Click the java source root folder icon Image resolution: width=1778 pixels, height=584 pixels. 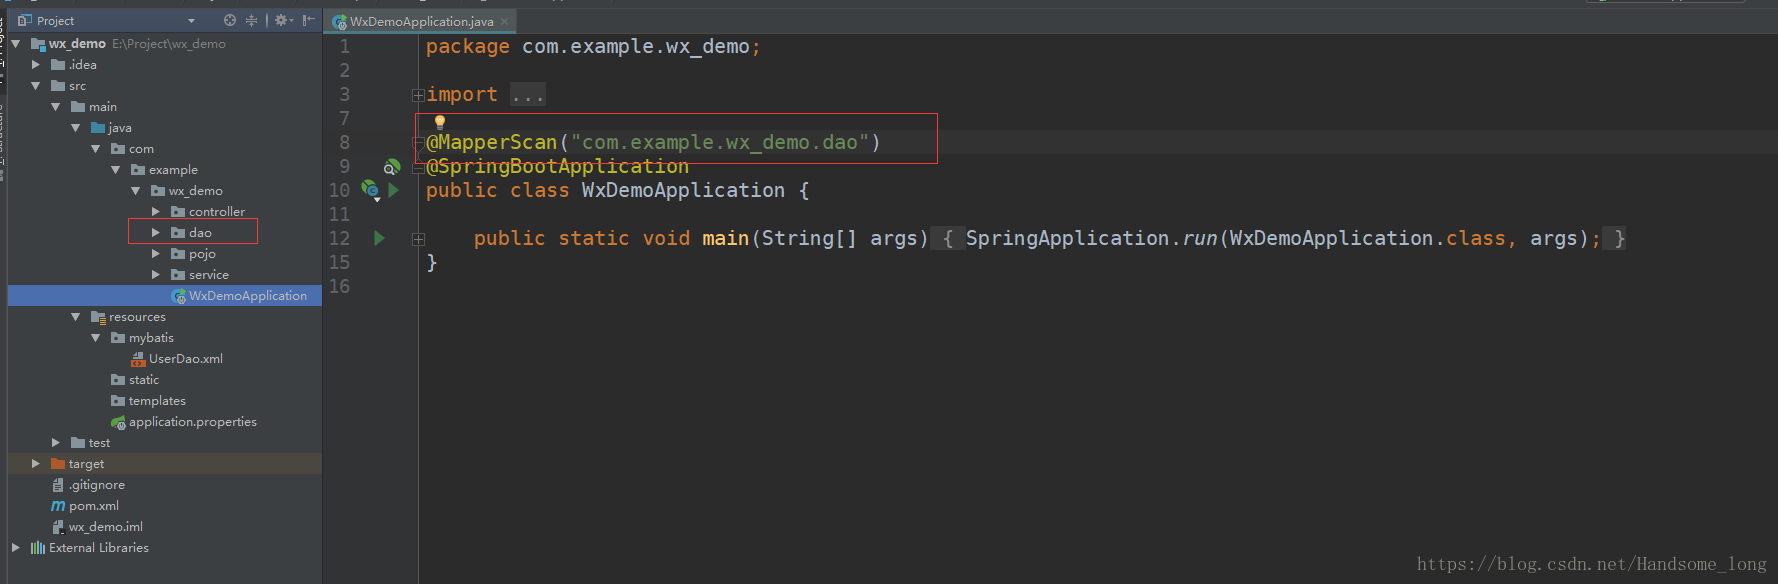coord(98,128)
